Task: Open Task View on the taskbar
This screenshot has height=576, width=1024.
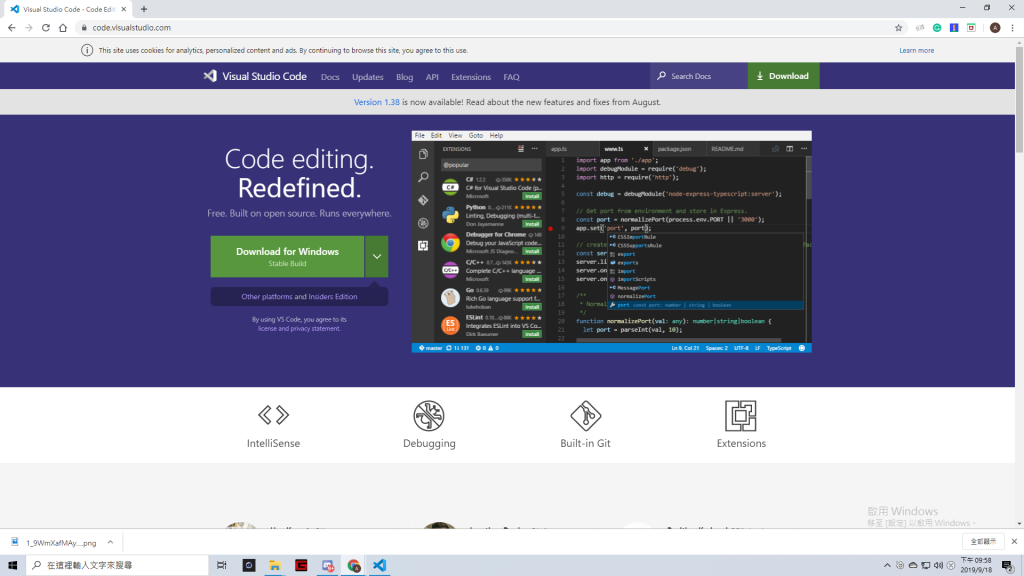Action: click(221, 565)
